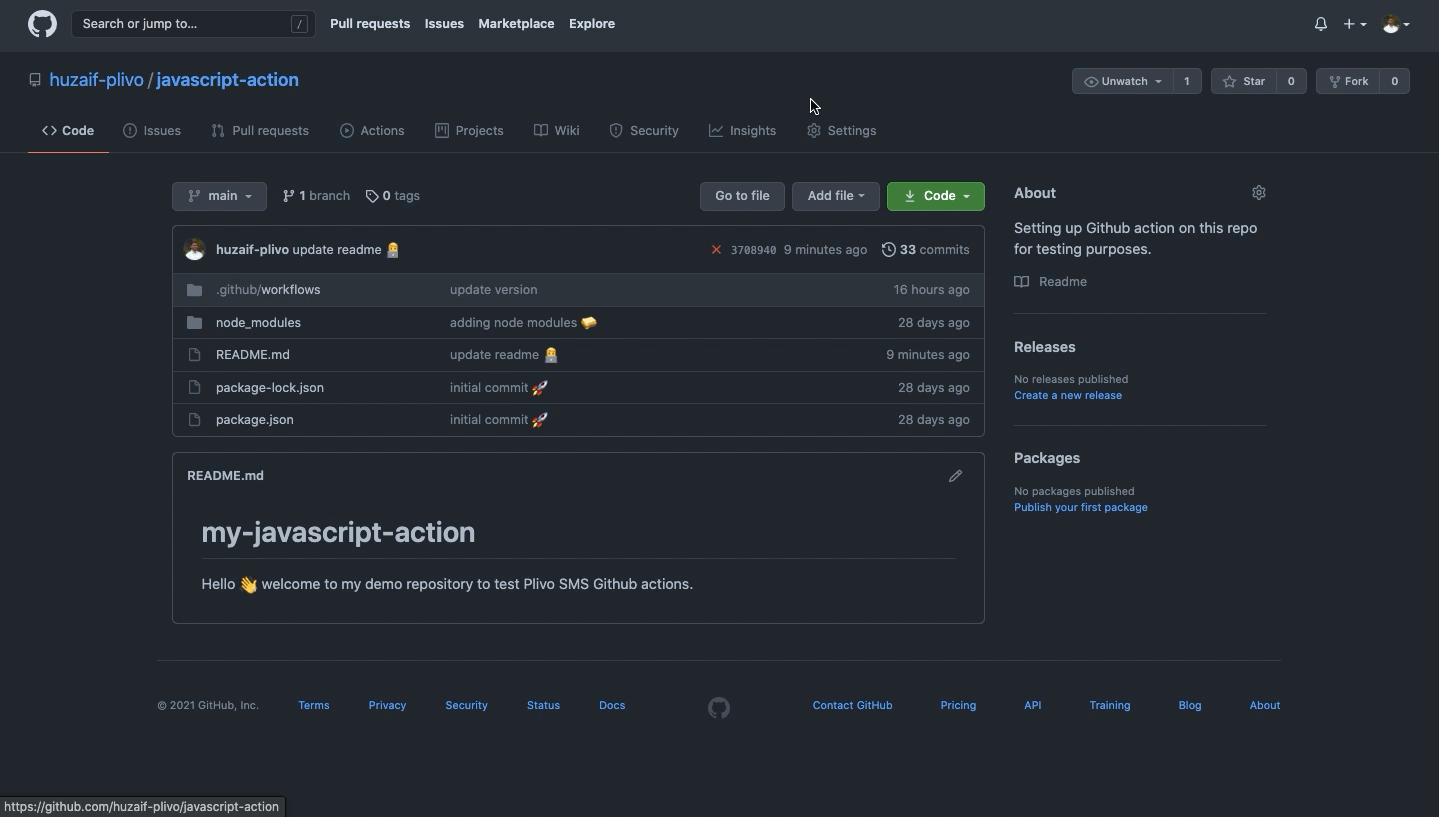Switch to the Code tab

[68, 131]
